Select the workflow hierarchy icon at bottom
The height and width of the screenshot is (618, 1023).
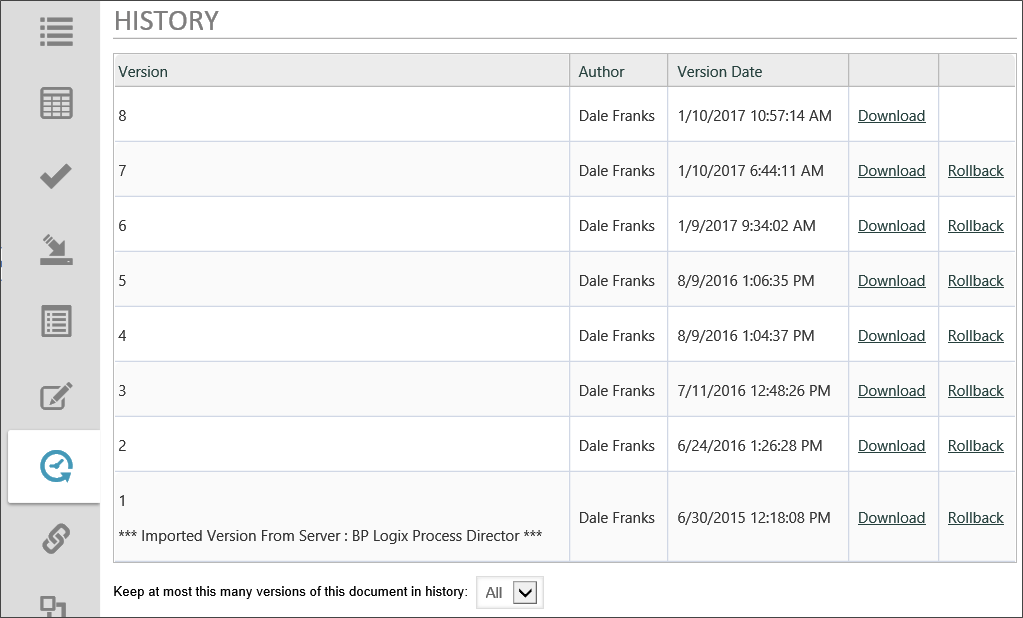click(55, 606)
